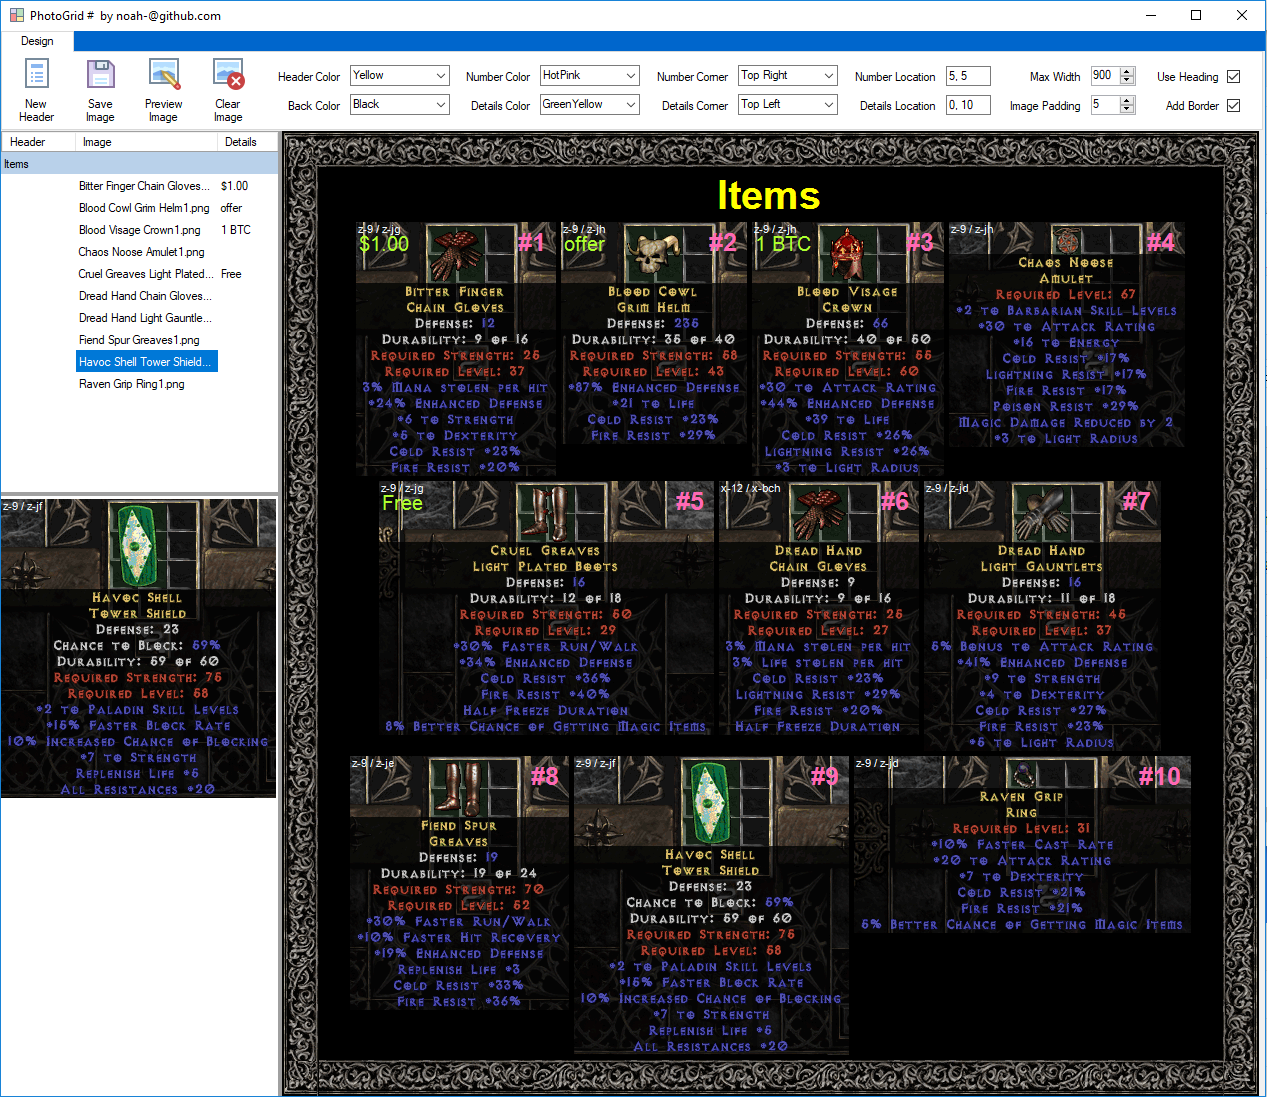
Task: Open the Header Color dropdown showing Yellow
Action: [x=400, y=76]
